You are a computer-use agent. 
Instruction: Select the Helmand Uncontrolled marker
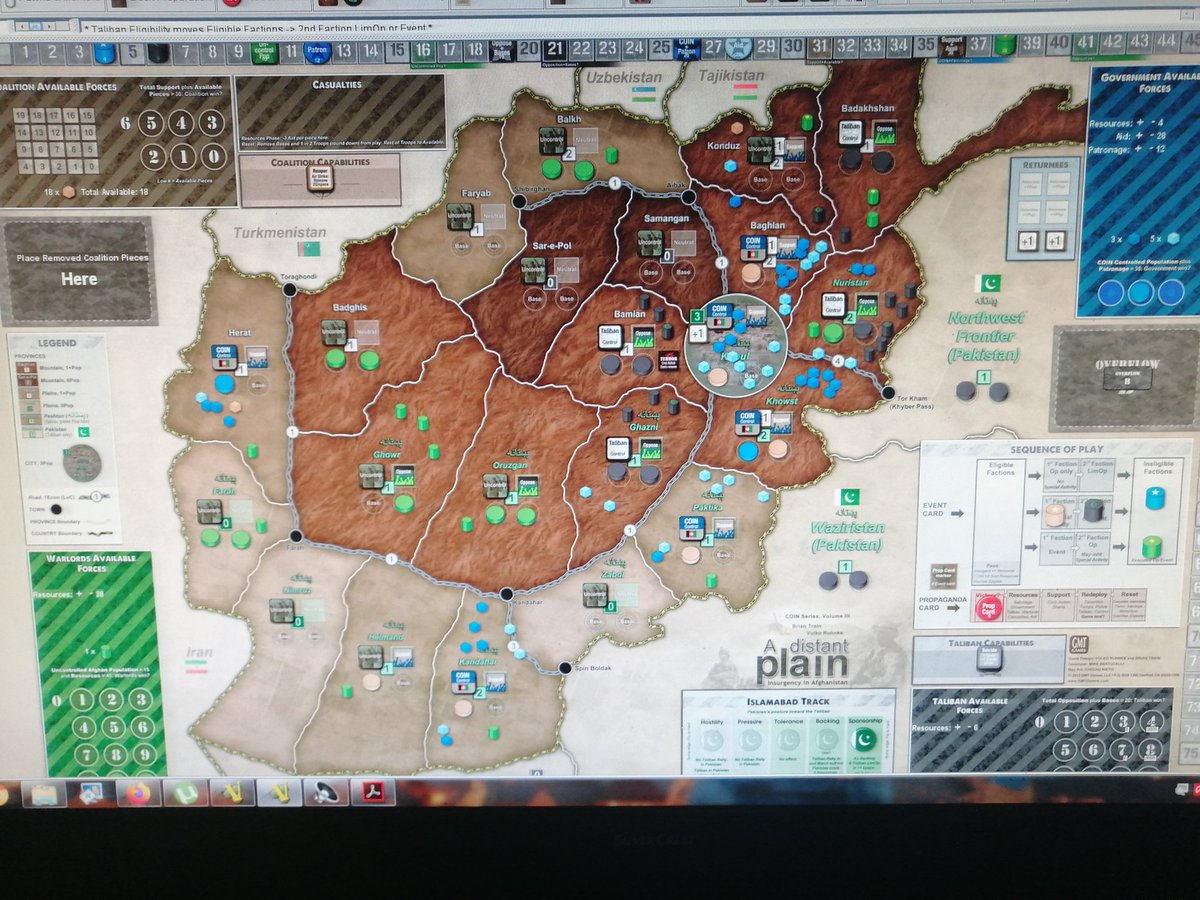pos(370,657)
